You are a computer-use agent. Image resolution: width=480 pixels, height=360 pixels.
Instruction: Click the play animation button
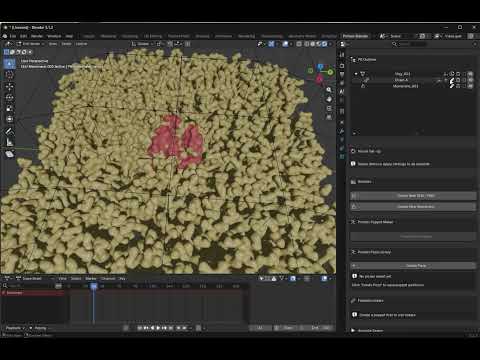[158, 328]
